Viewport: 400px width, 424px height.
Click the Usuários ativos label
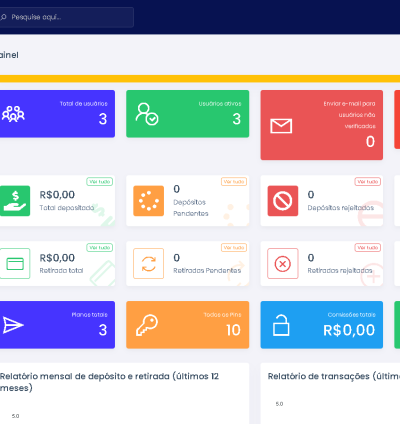220,104
